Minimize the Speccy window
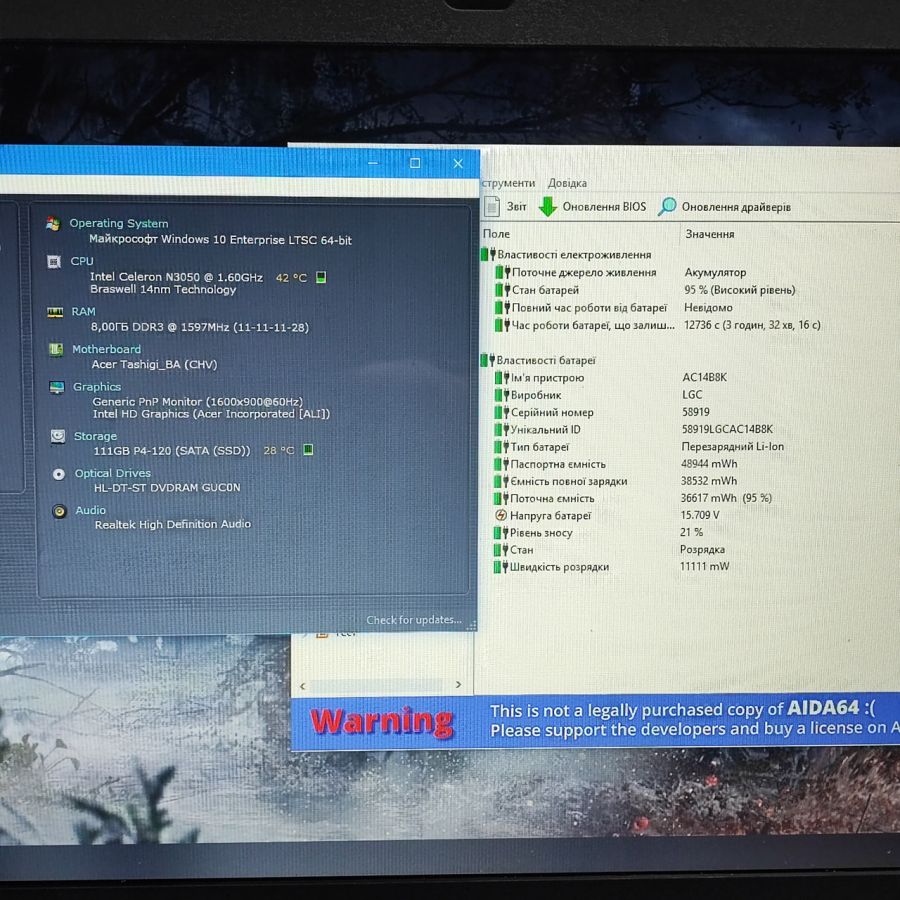The height and width of the screenshot is (900, 900). (x=373, y=163)
